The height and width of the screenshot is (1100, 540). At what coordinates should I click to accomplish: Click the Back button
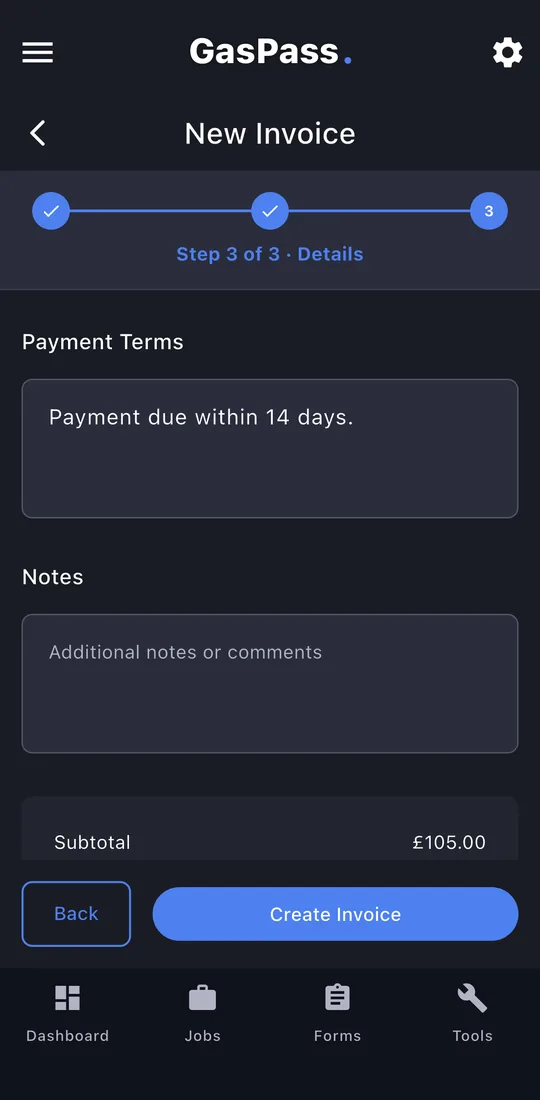(x=76, y=913)
